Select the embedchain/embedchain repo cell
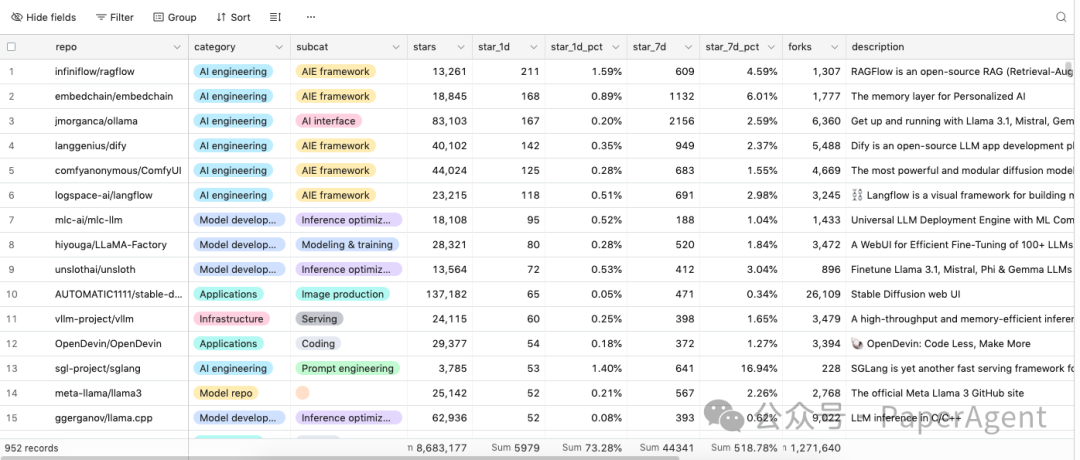The image size is (1080, 460). point(114,96)
